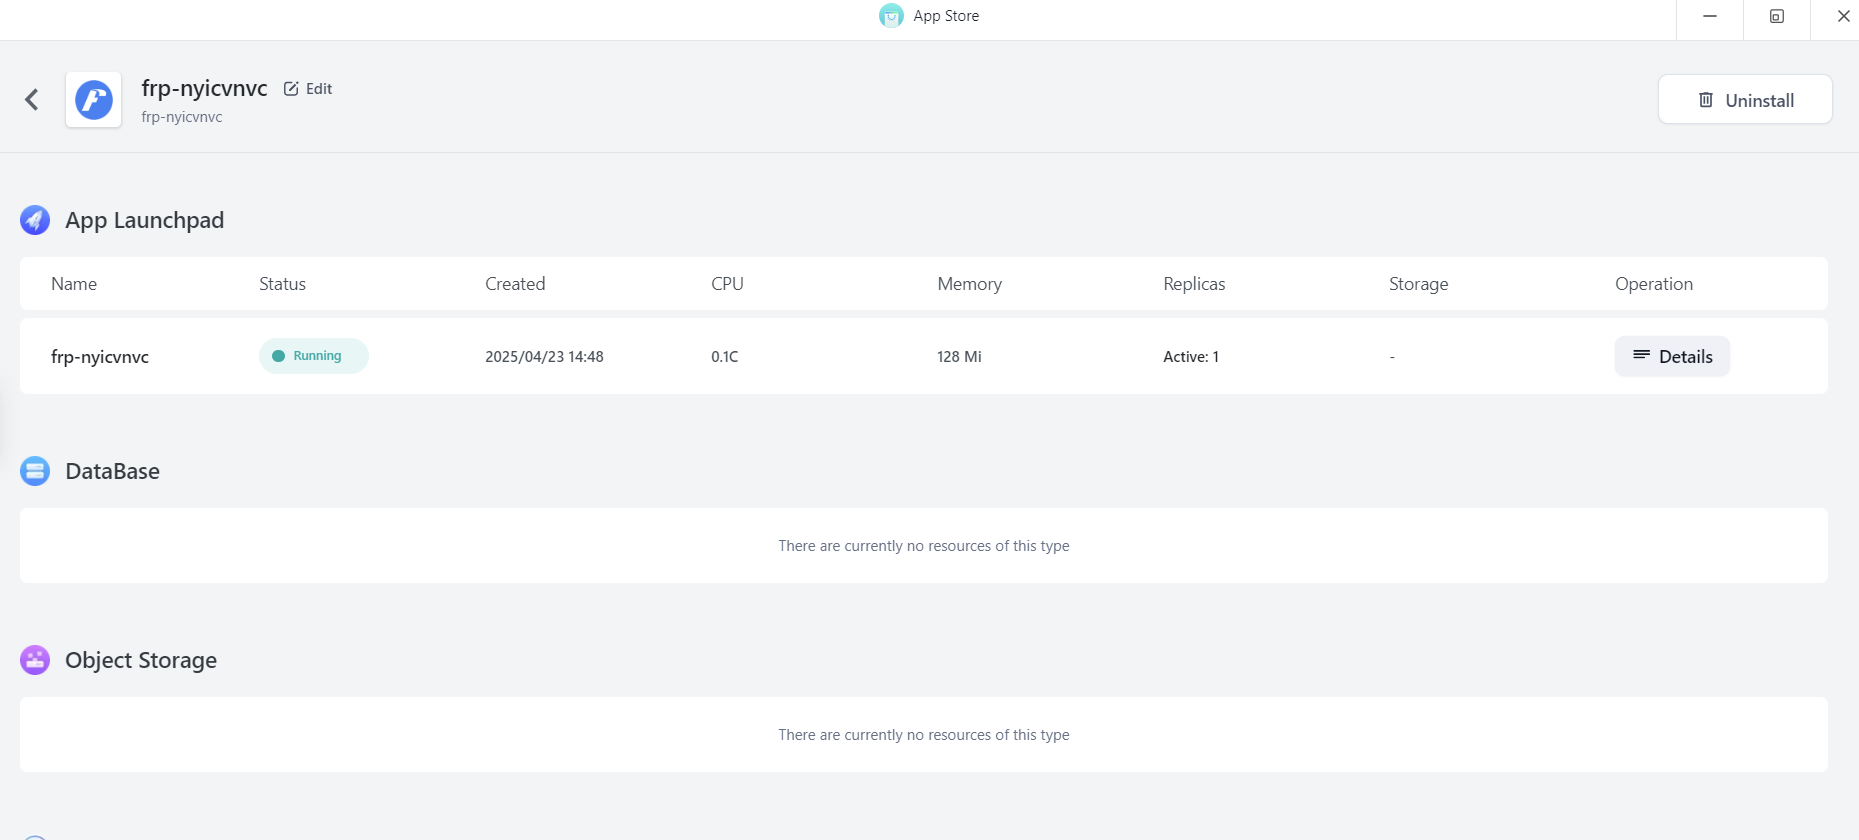Click the Operation column header

point(1653,284)
